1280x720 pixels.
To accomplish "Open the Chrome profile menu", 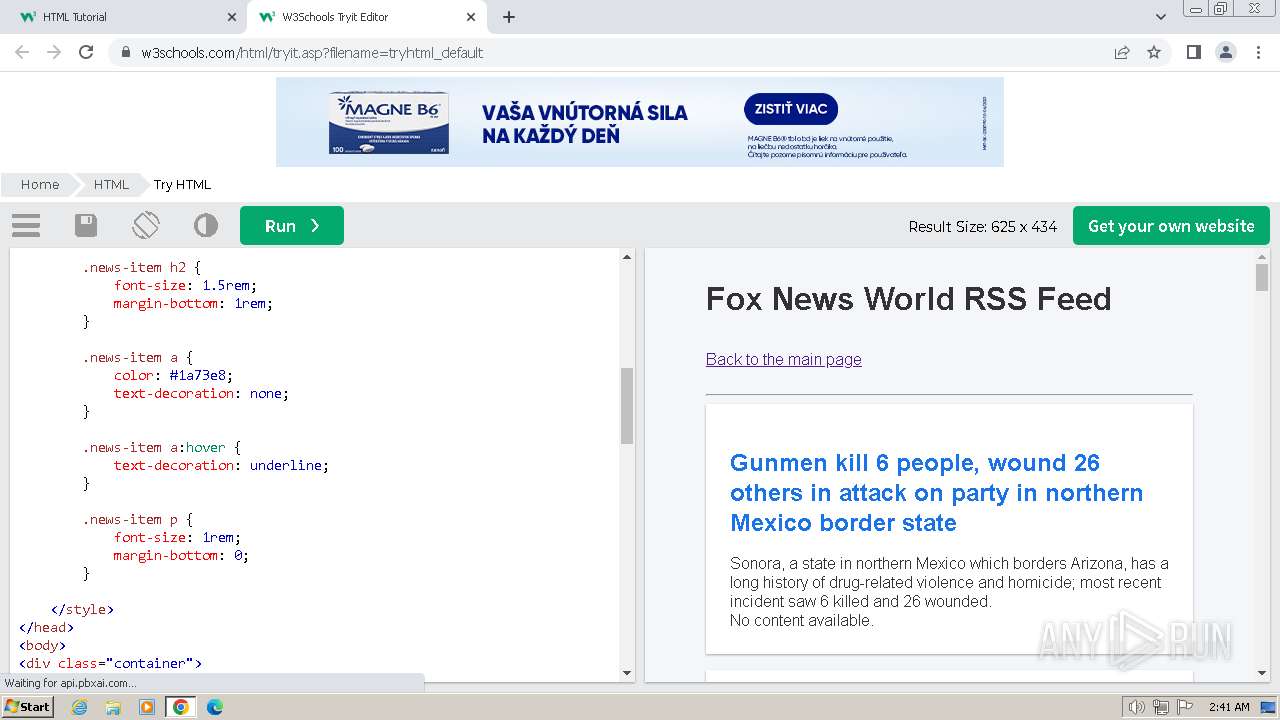I will pyautogui.click(x=1226, y=52).
